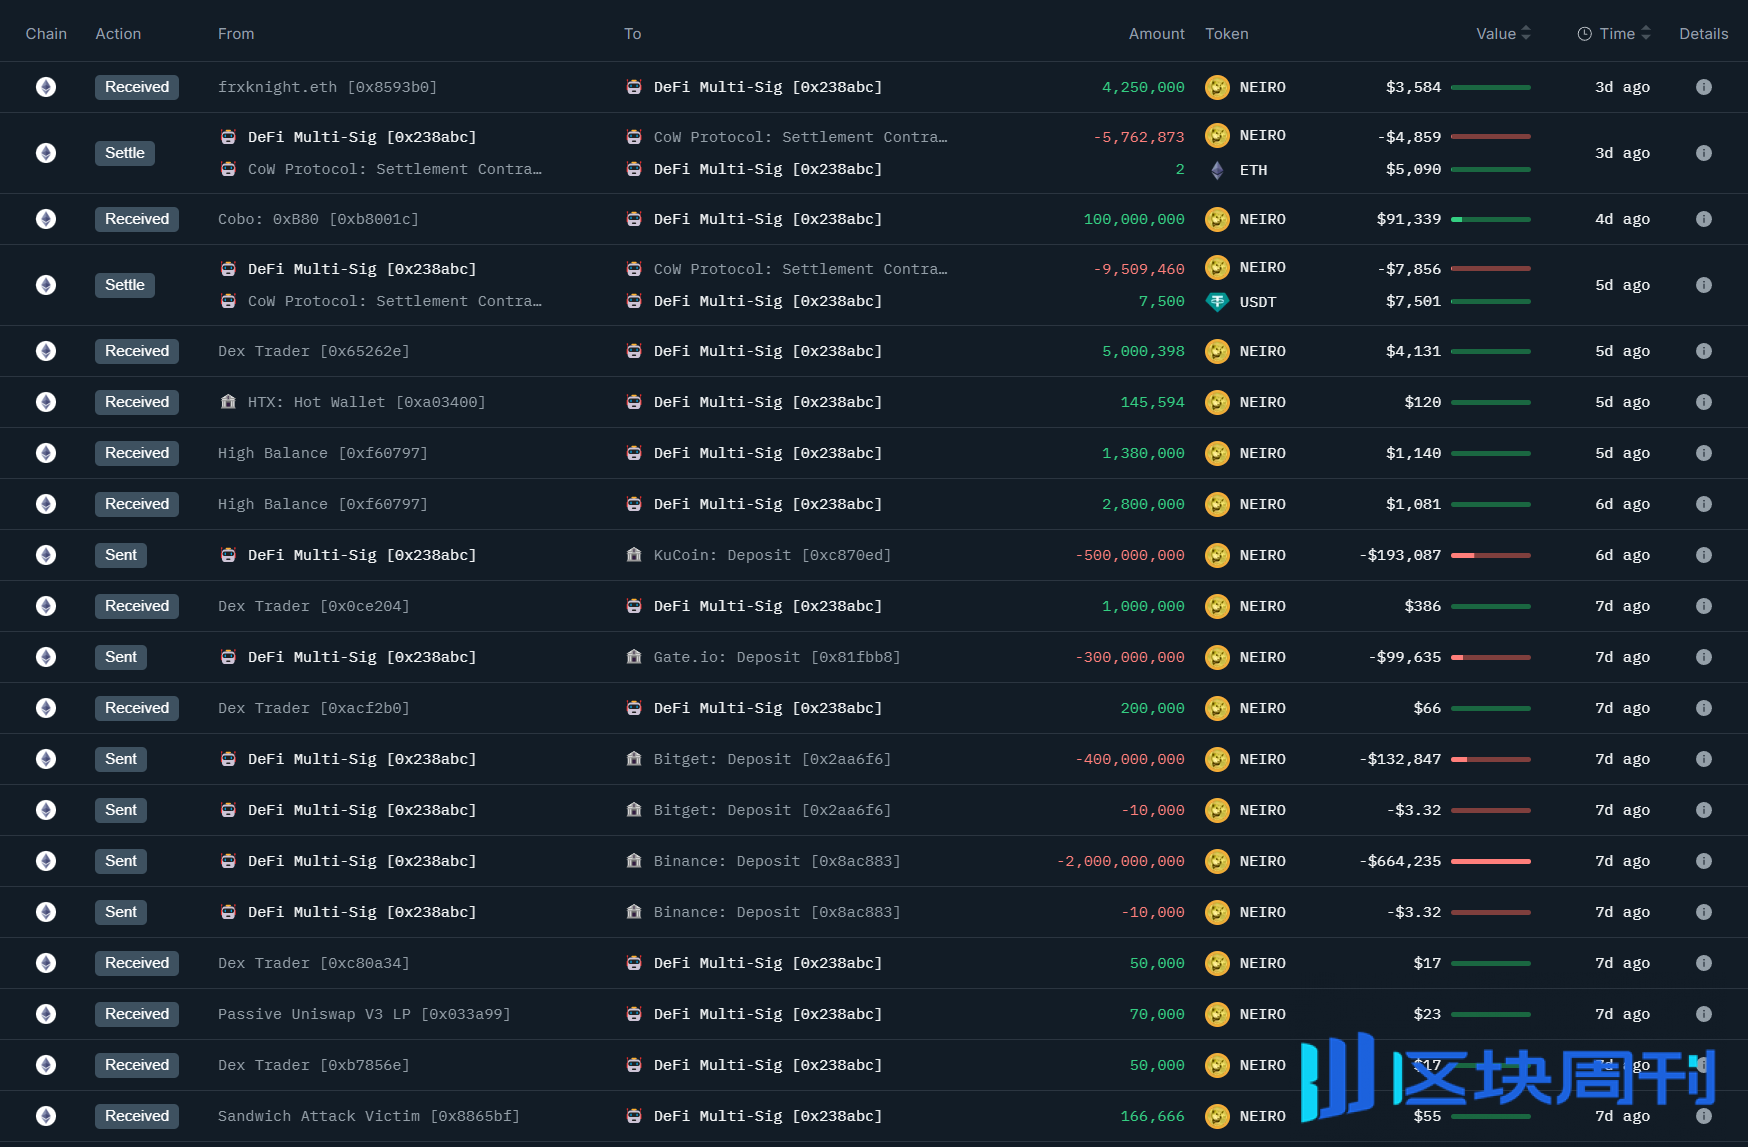Open Passive Uniswap V3 LP [0x033a99] address

click(x=364, y=1014)
